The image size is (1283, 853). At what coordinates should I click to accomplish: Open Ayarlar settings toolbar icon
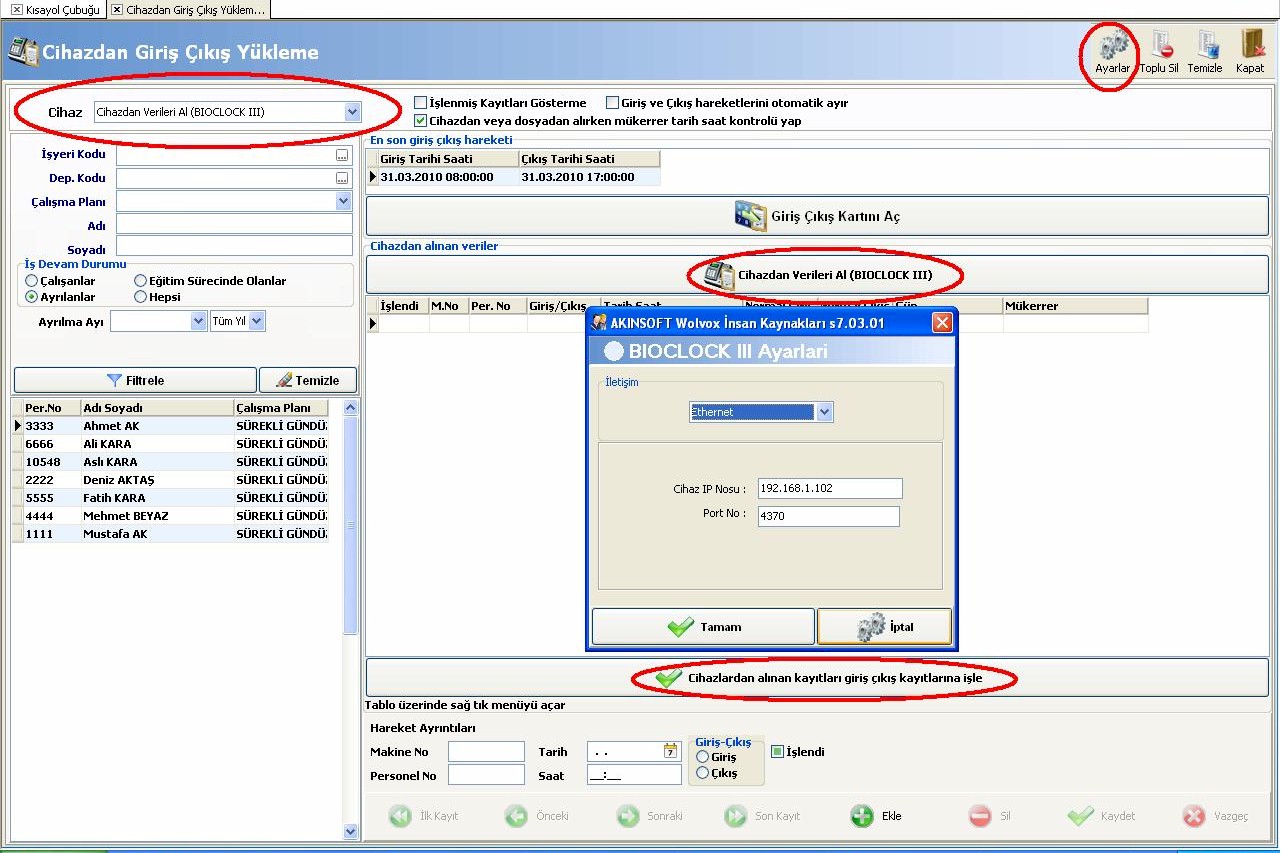click(x=1112, y=51)
